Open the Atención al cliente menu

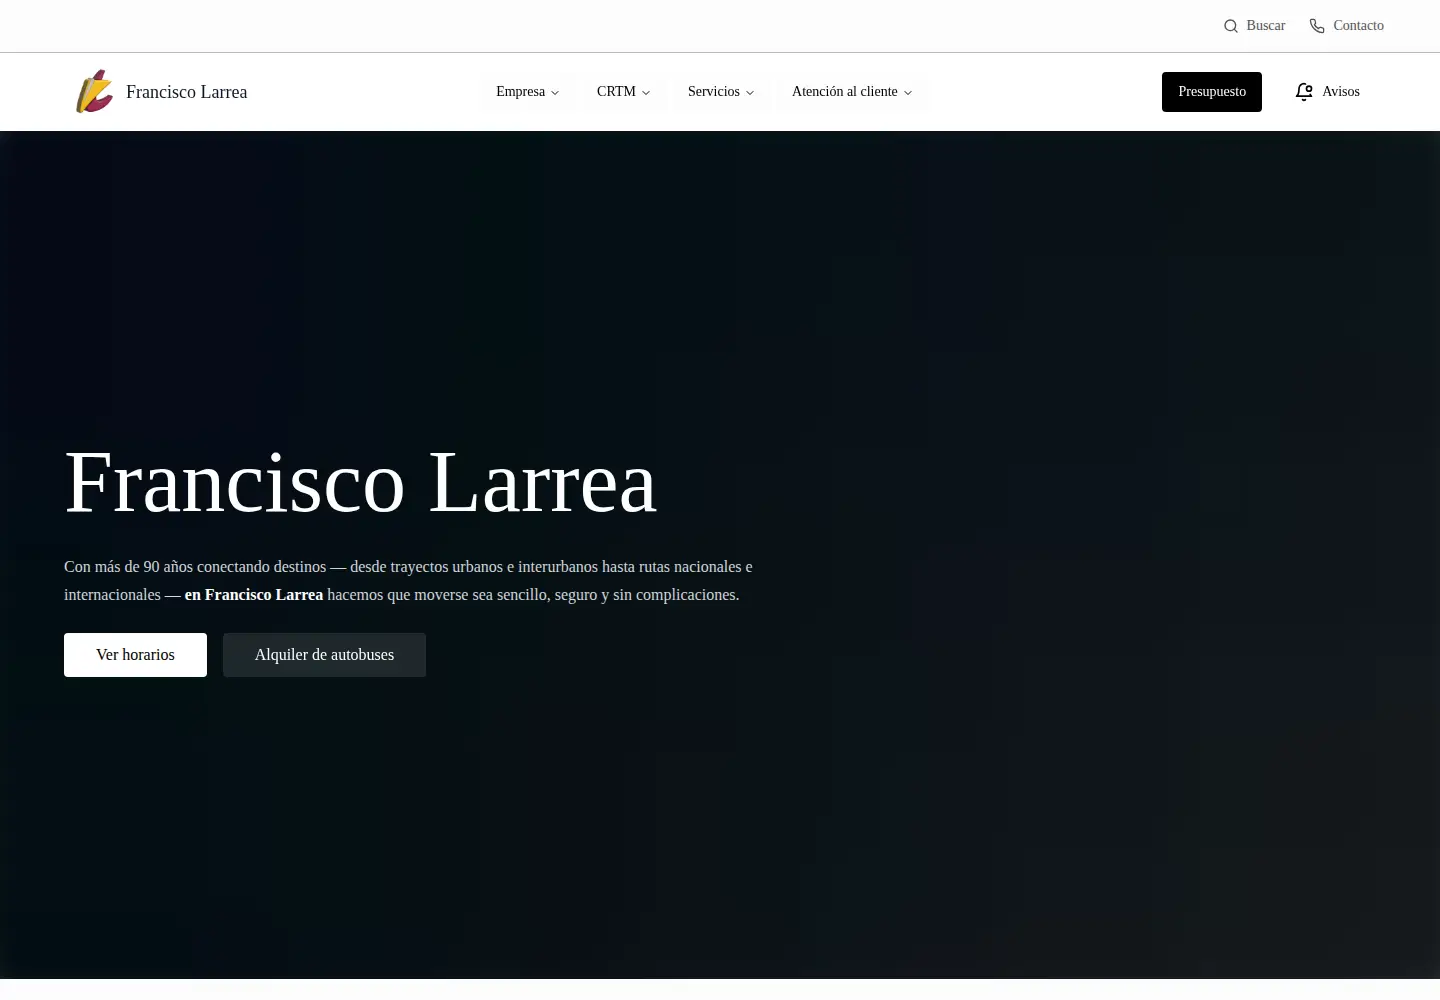click(852, 92)
